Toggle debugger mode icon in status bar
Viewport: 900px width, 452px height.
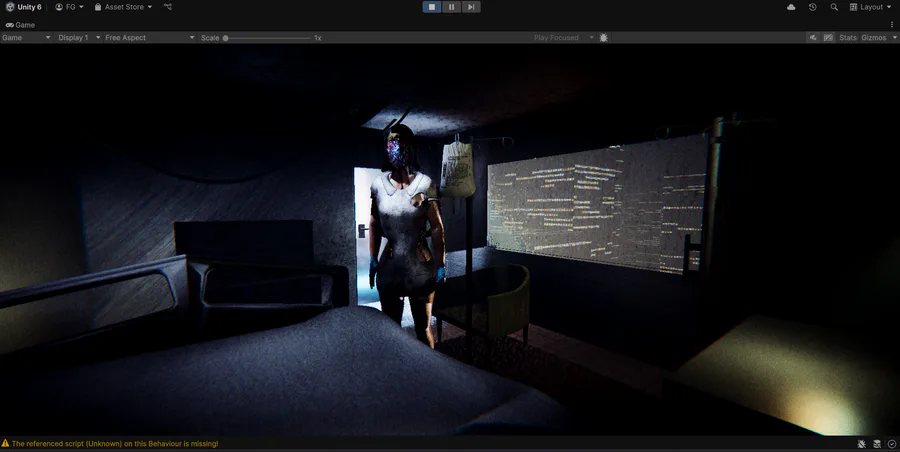pos(862,444)
